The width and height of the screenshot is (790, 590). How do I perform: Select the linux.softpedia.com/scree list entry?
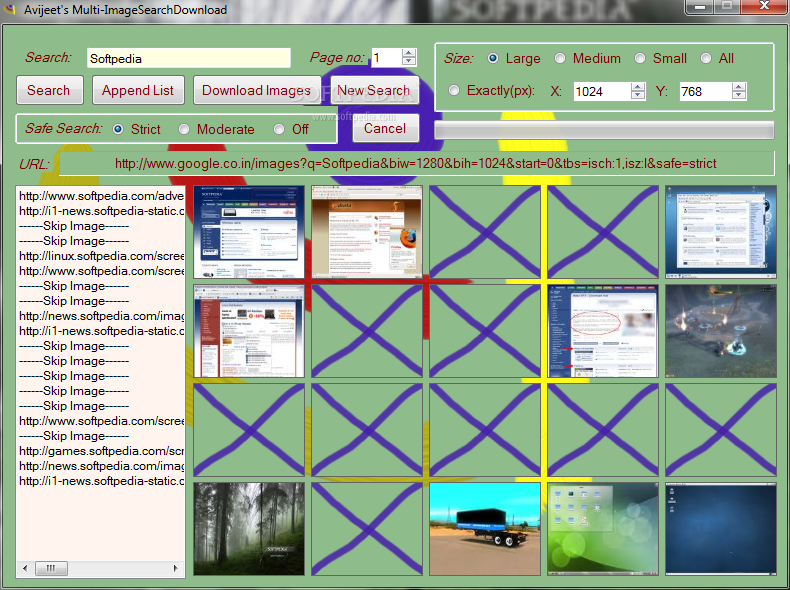[x=101, y=255]
